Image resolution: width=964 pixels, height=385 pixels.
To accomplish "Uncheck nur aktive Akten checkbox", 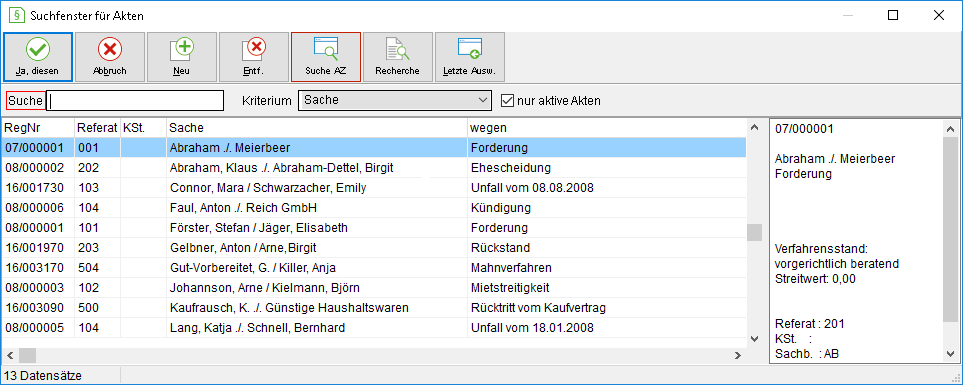I will tap(507, 100).
